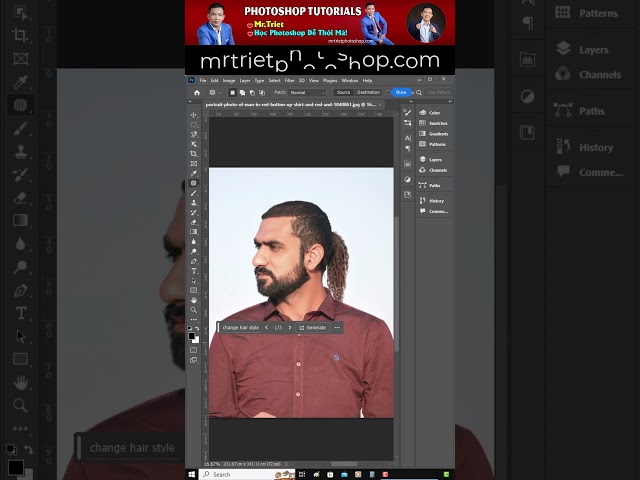The height and width of the screenshot is (480, 640).
Task: Open the search magnifier in options bar
Action: click(x=419, y=93)
